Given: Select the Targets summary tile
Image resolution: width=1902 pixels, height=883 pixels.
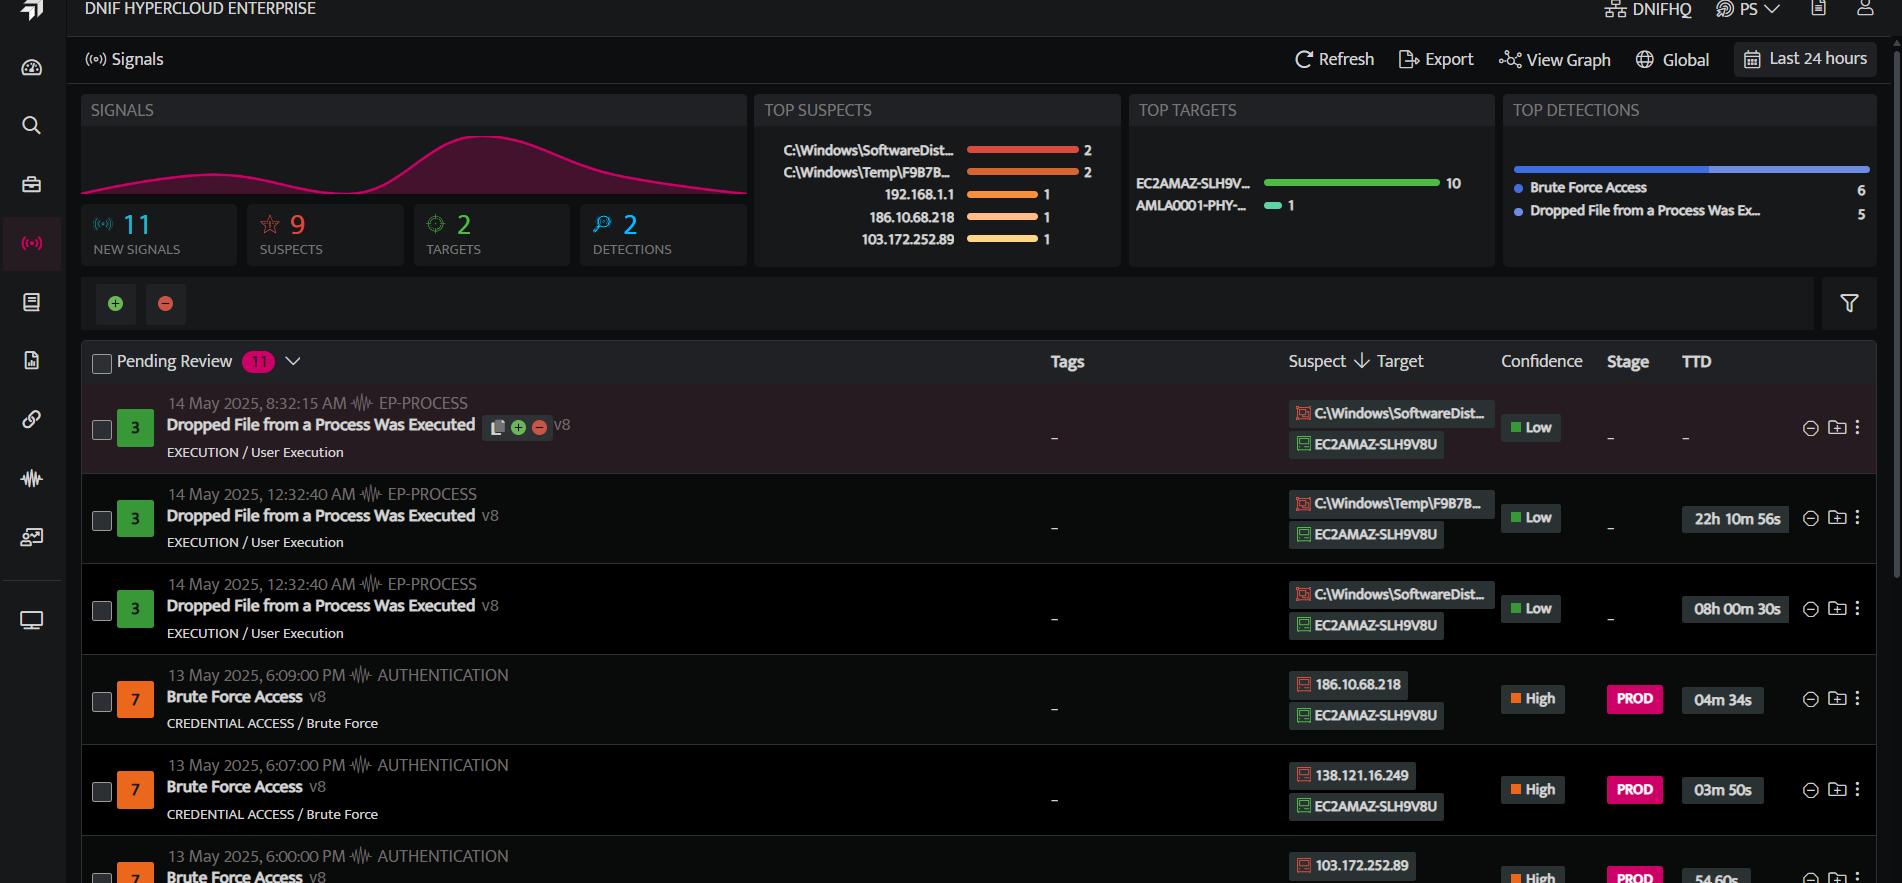Looking at the screenshot, I should point(492,235).
